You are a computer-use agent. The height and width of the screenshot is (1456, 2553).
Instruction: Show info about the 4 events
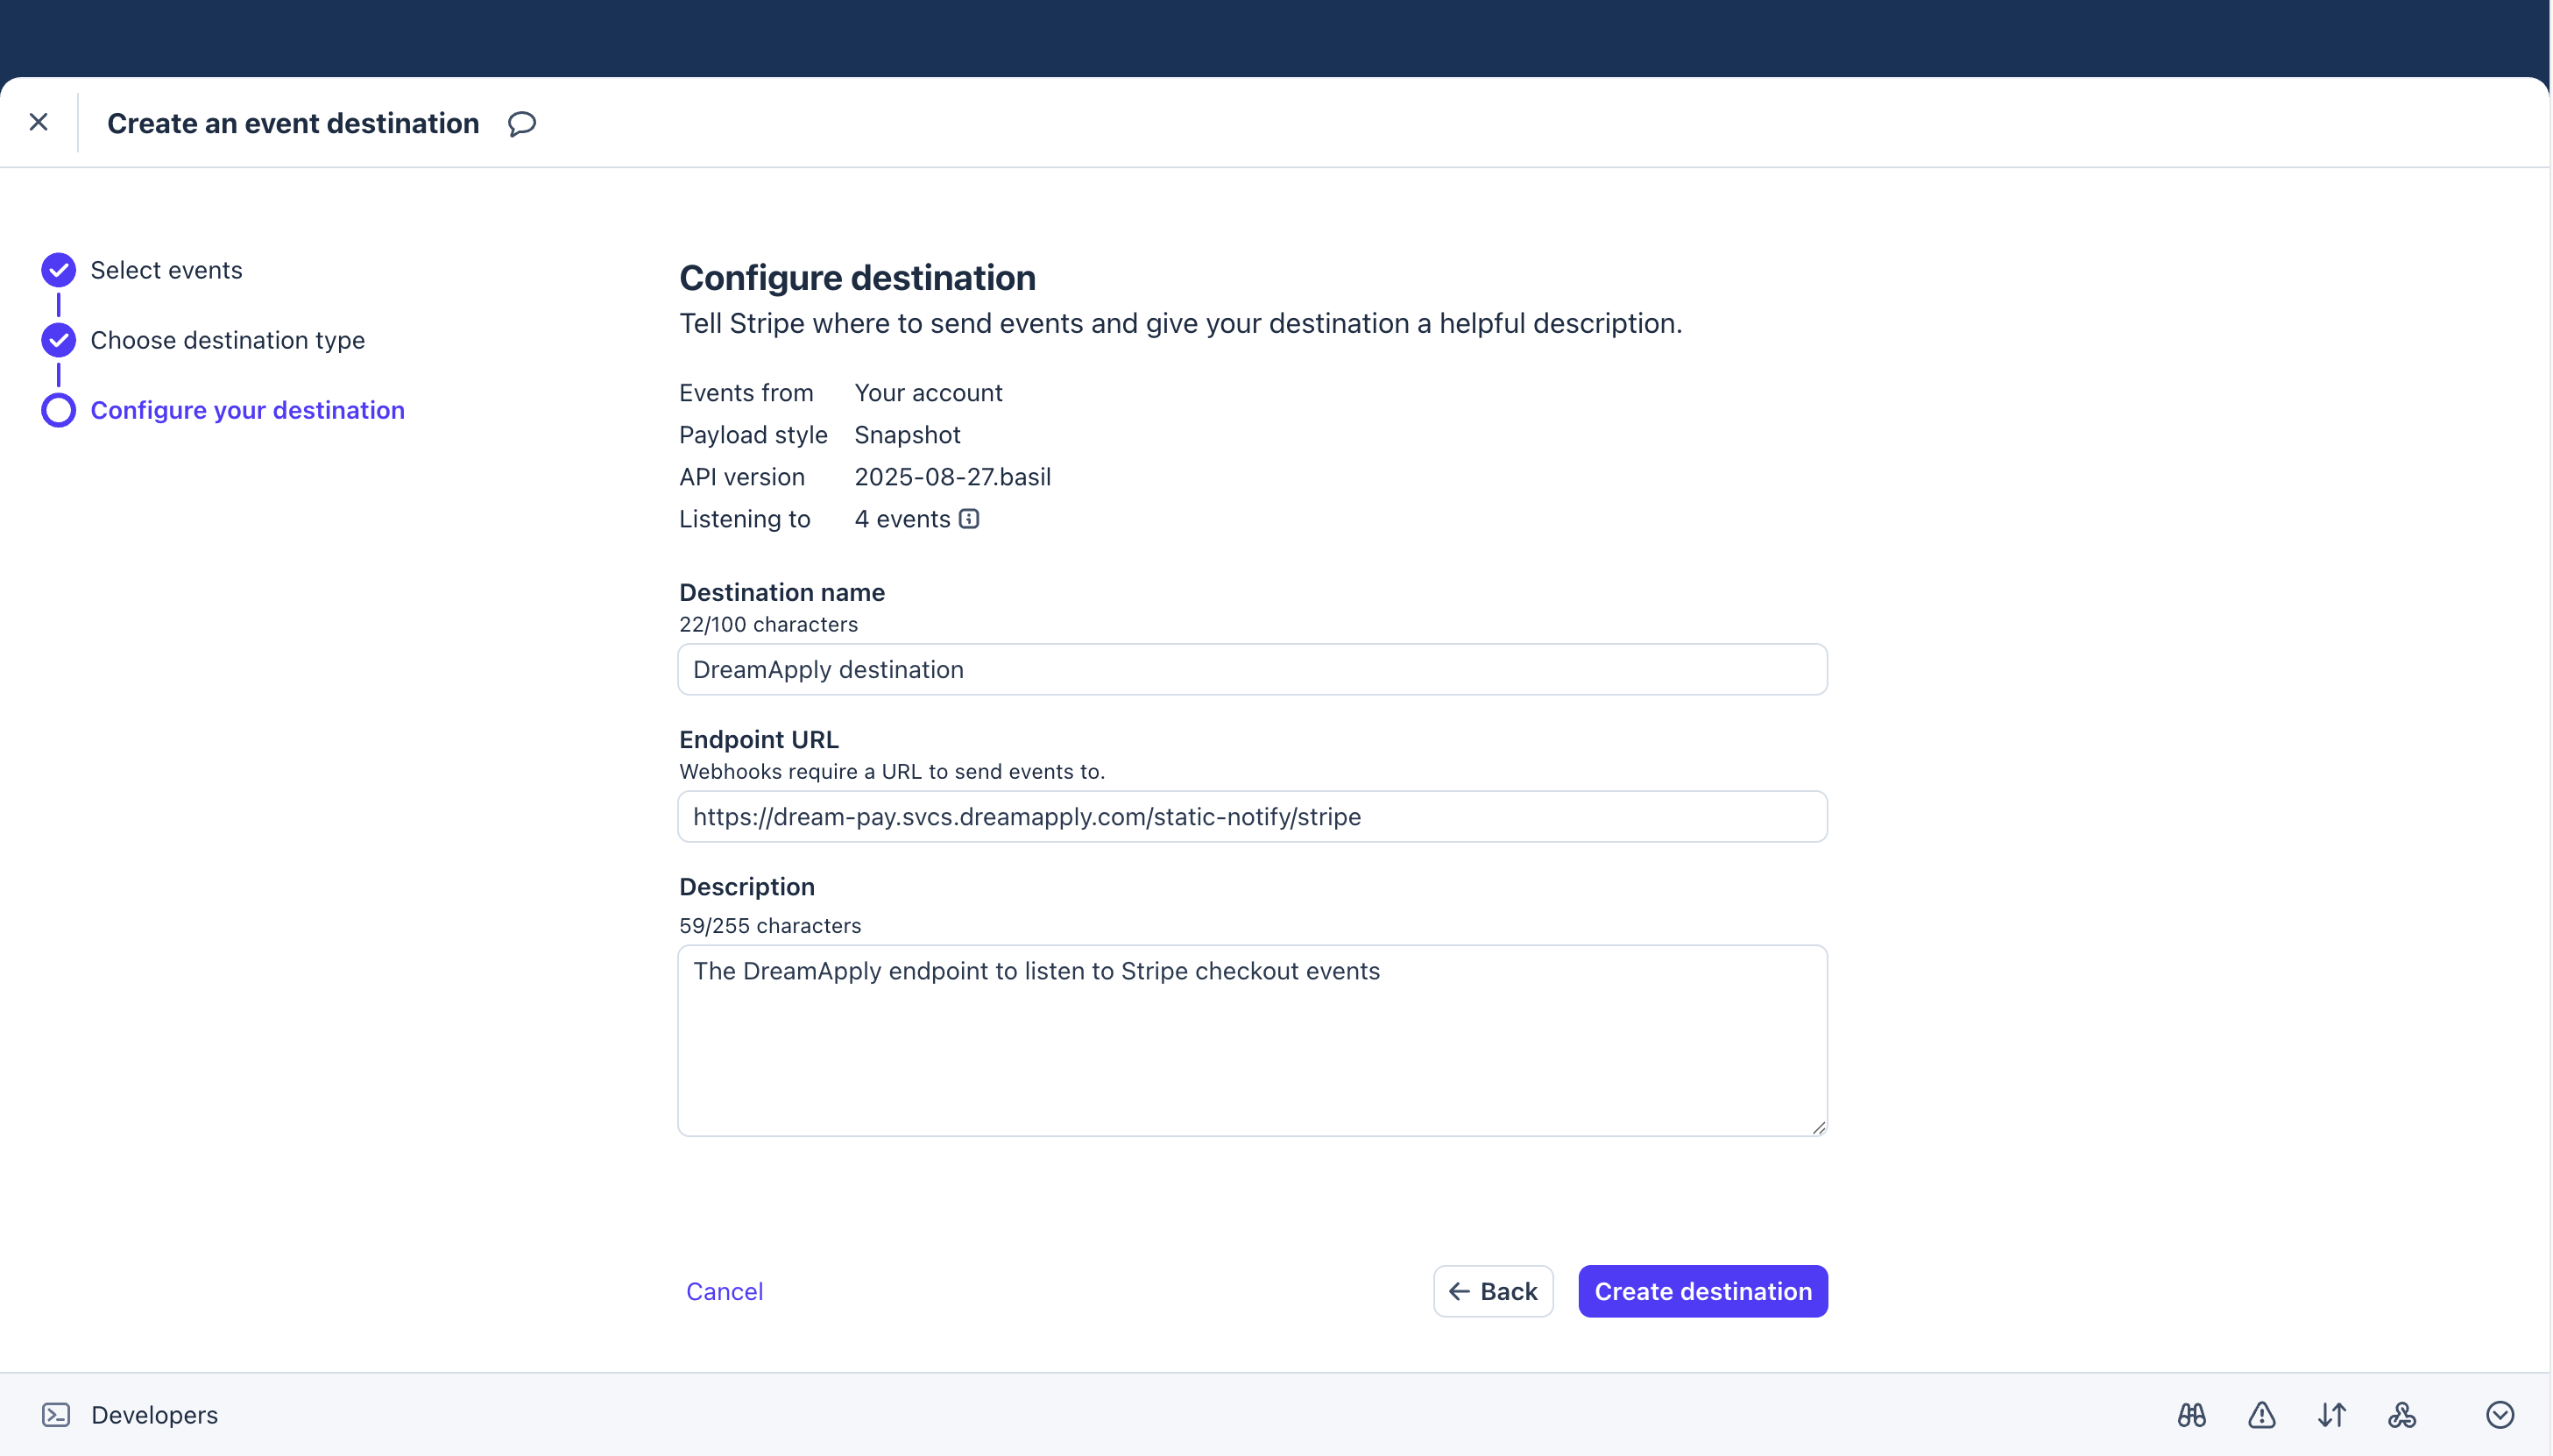coord(969,519)
